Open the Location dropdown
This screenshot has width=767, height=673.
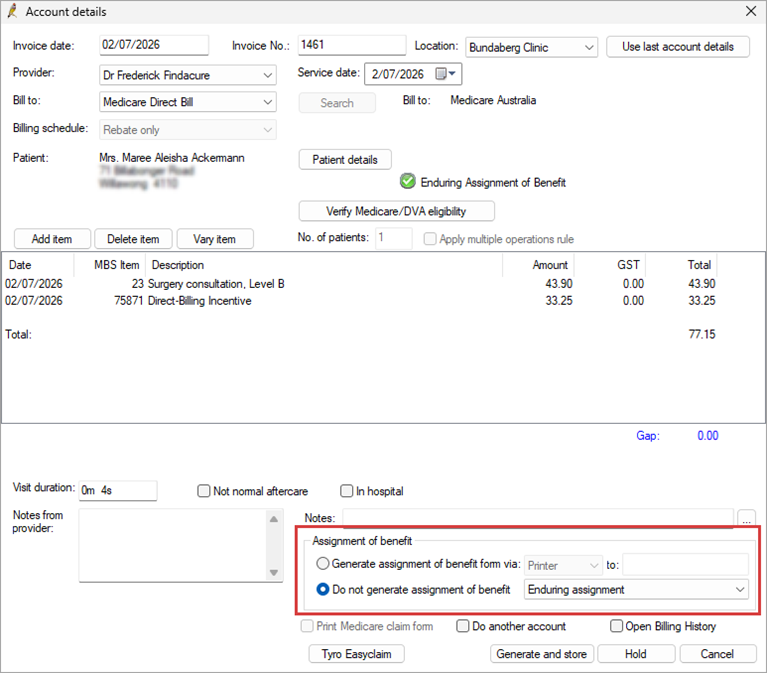tap(531, 47)
